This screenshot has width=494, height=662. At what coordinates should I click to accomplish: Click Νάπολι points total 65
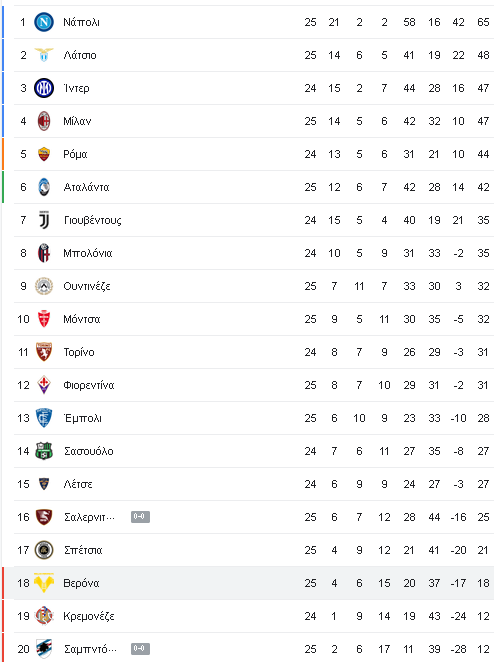(x=483, y=22)
